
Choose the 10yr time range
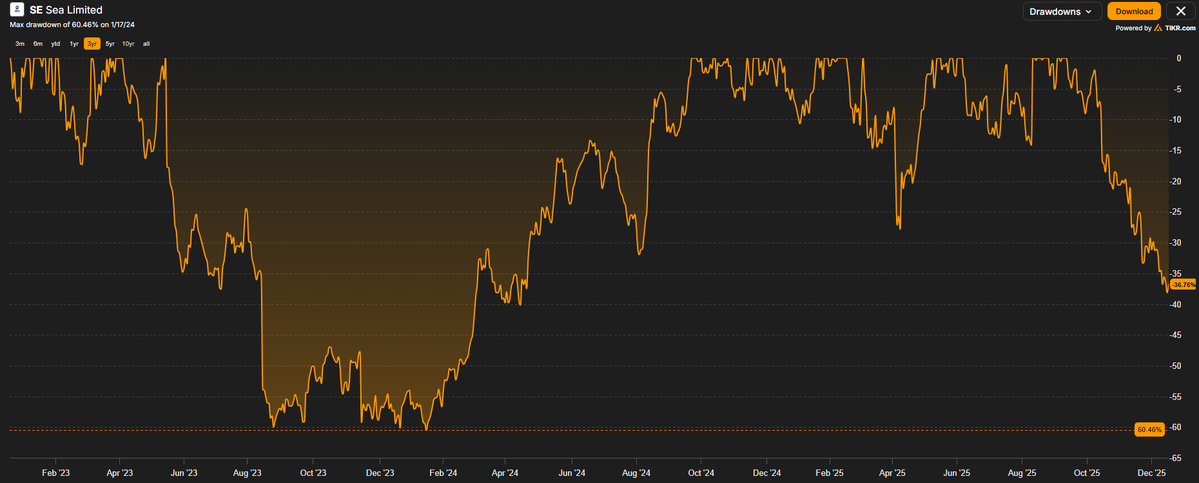click(x=128, y=44)
